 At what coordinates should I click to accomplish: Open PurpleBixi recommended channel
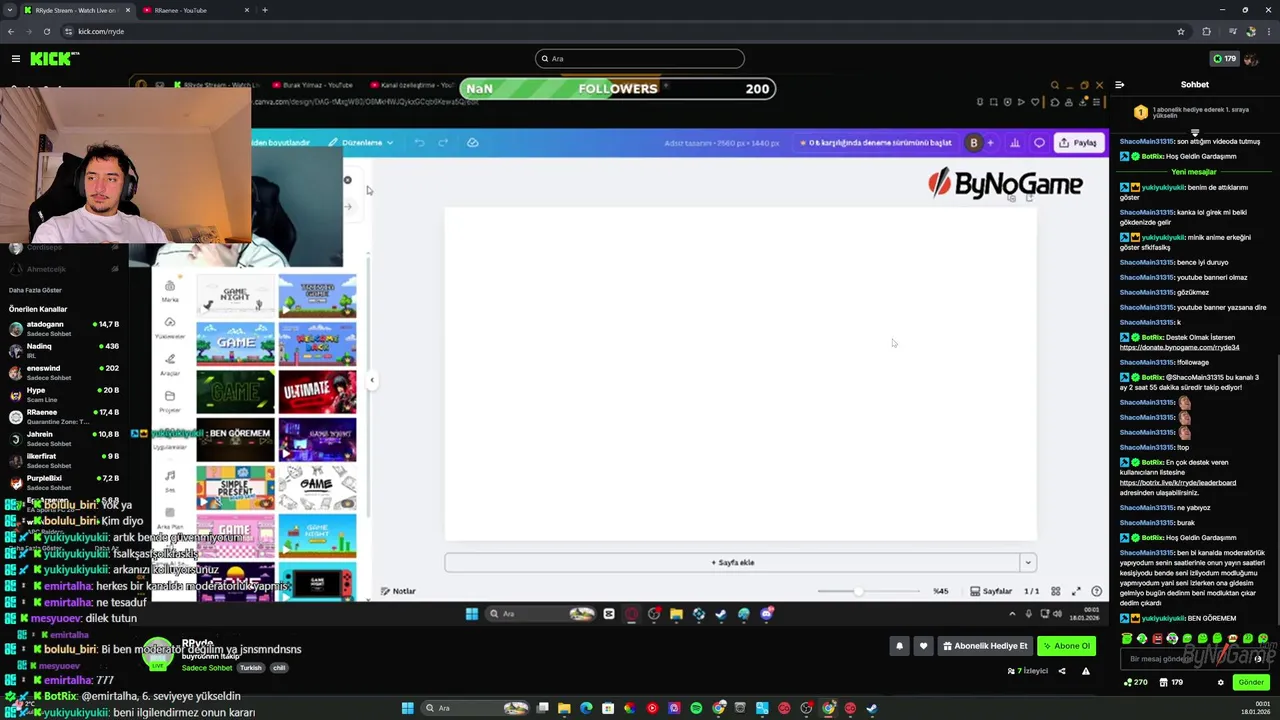tap(64, 482)
